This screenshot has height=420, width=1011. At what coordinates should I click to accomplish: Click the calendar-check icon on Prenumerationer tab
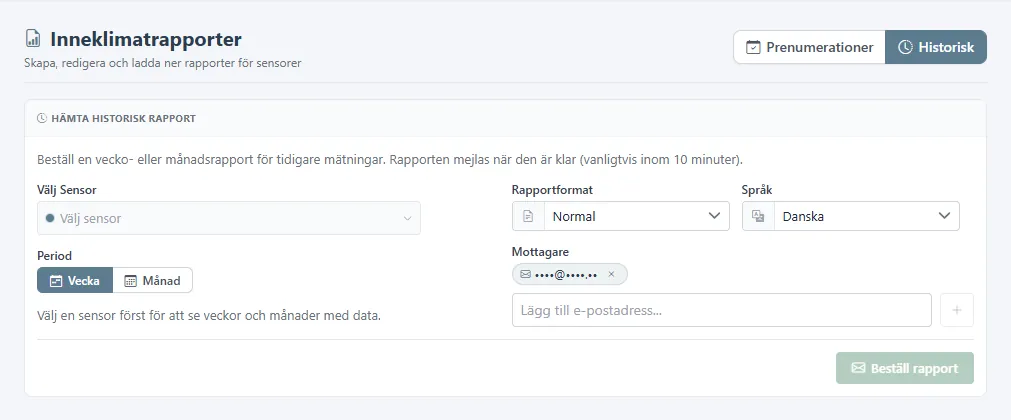752,47
